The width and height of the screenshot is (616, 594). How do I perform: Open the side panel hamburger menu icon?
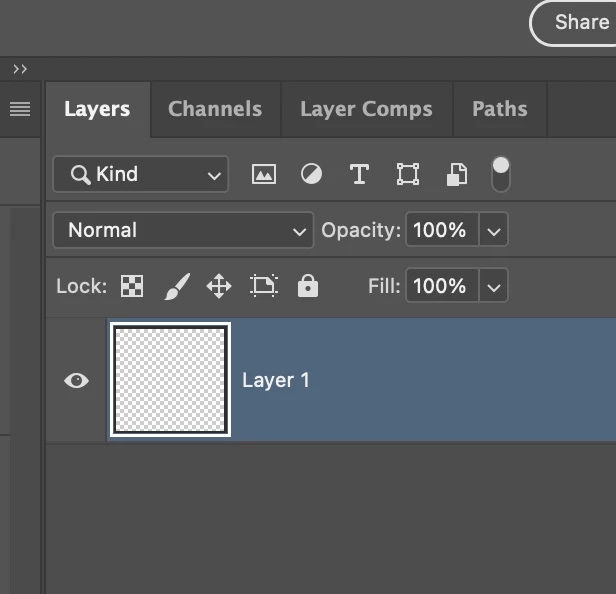pyautogui.click(x=20, y=109)
